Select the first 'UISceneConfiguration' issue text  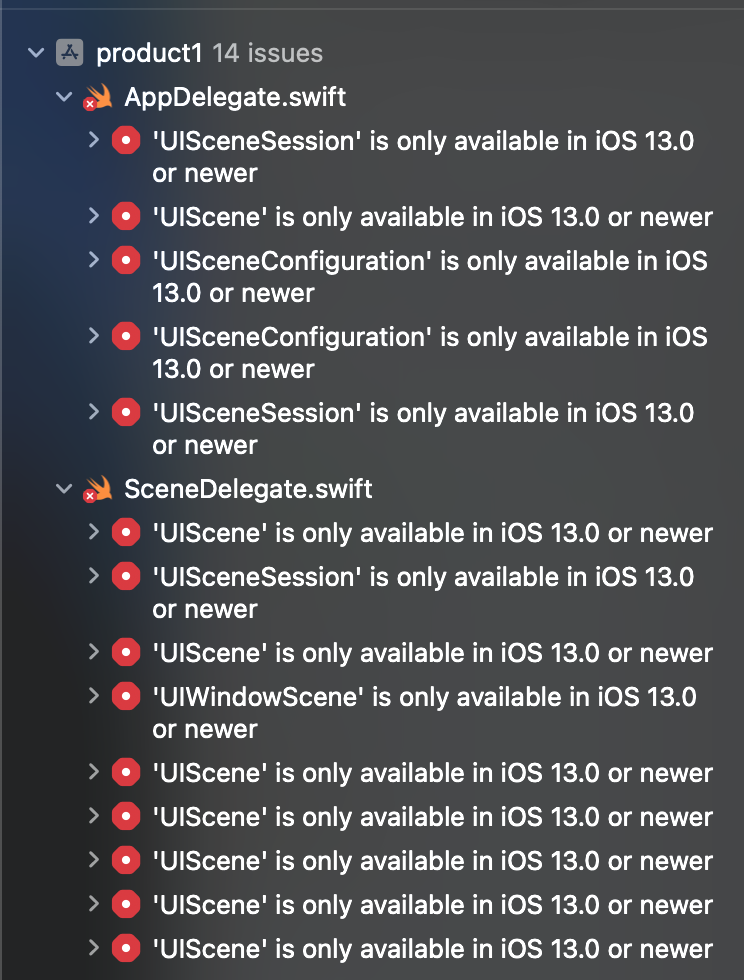[430, 277]
